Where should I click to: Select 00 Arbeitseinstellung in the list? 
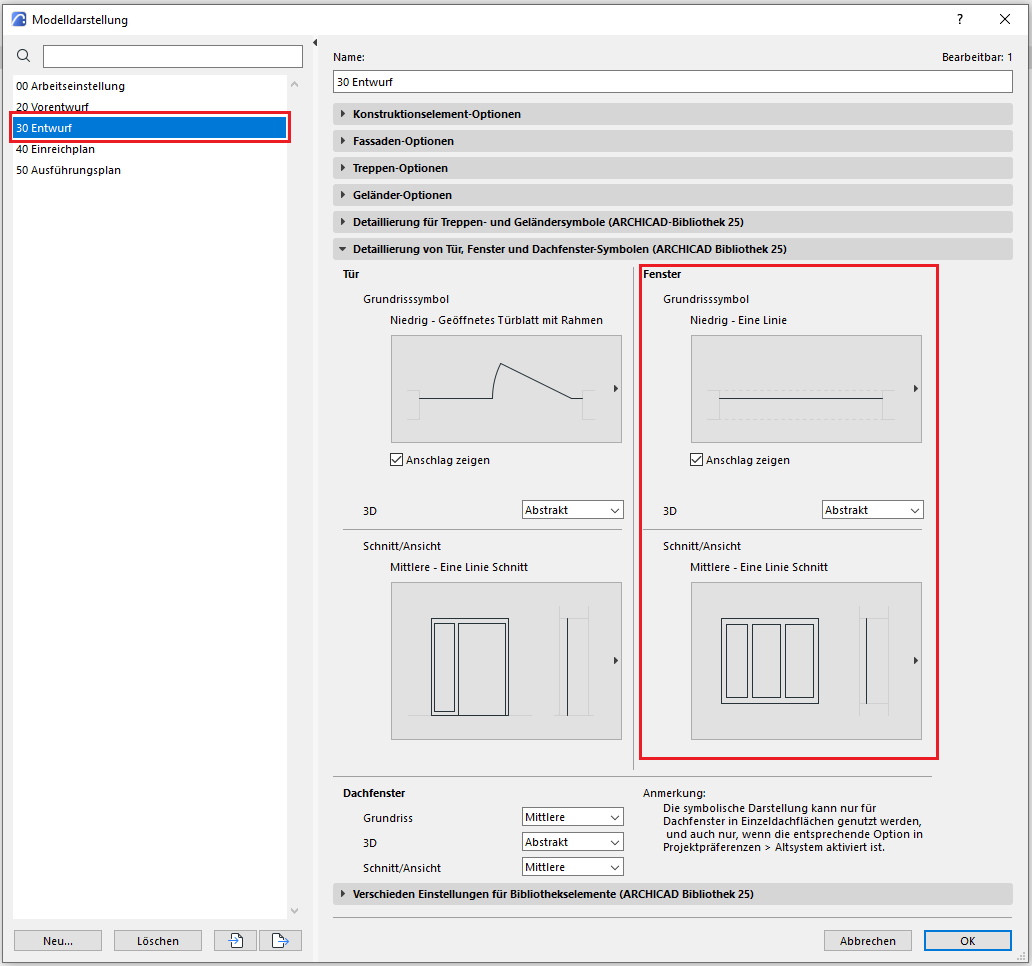(x=70, y=86)
